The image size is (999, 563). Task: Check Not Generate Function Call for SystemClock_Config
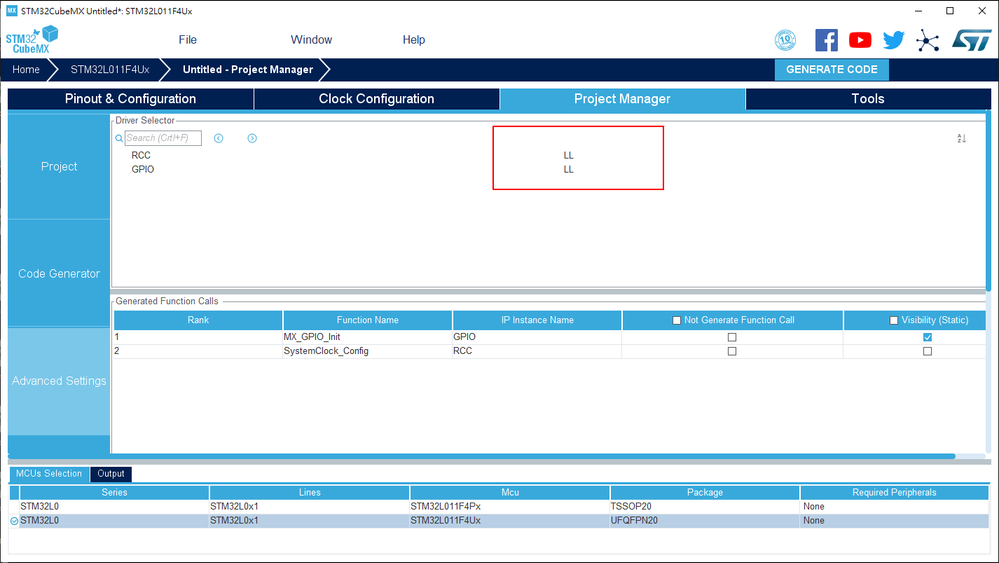(x=732, y=351)
